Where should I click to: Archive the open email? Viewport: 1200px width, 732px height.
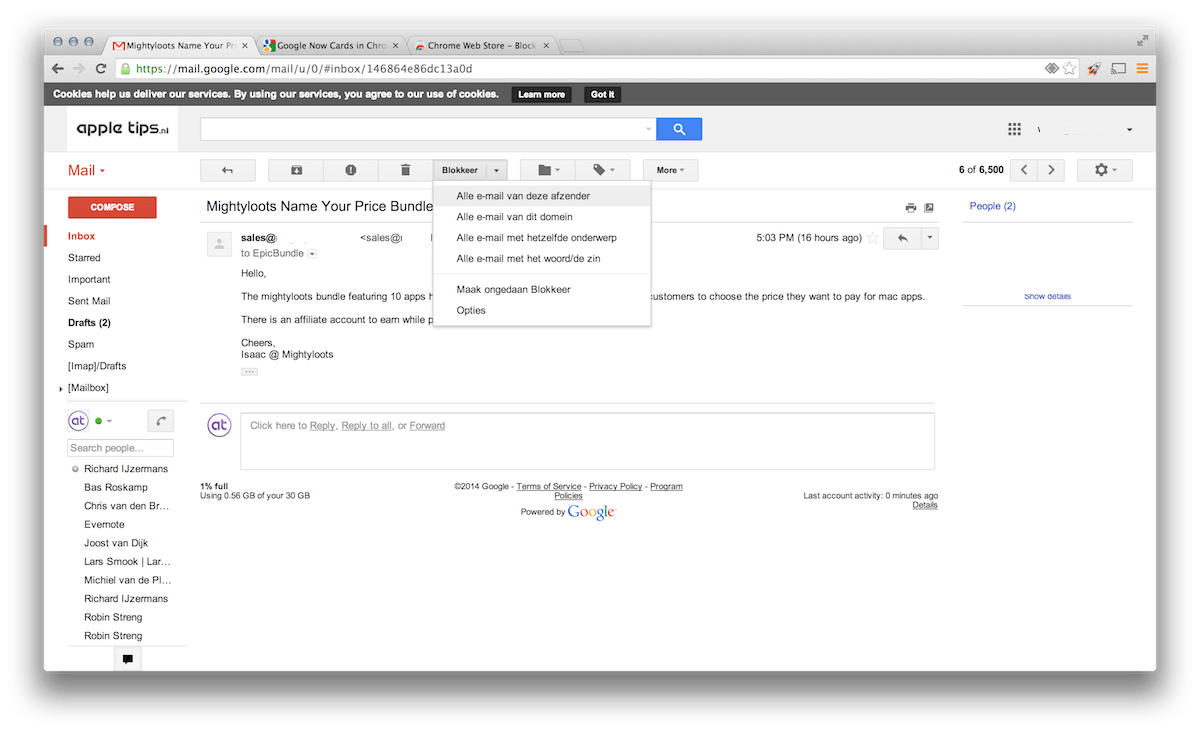pos(296,170)
